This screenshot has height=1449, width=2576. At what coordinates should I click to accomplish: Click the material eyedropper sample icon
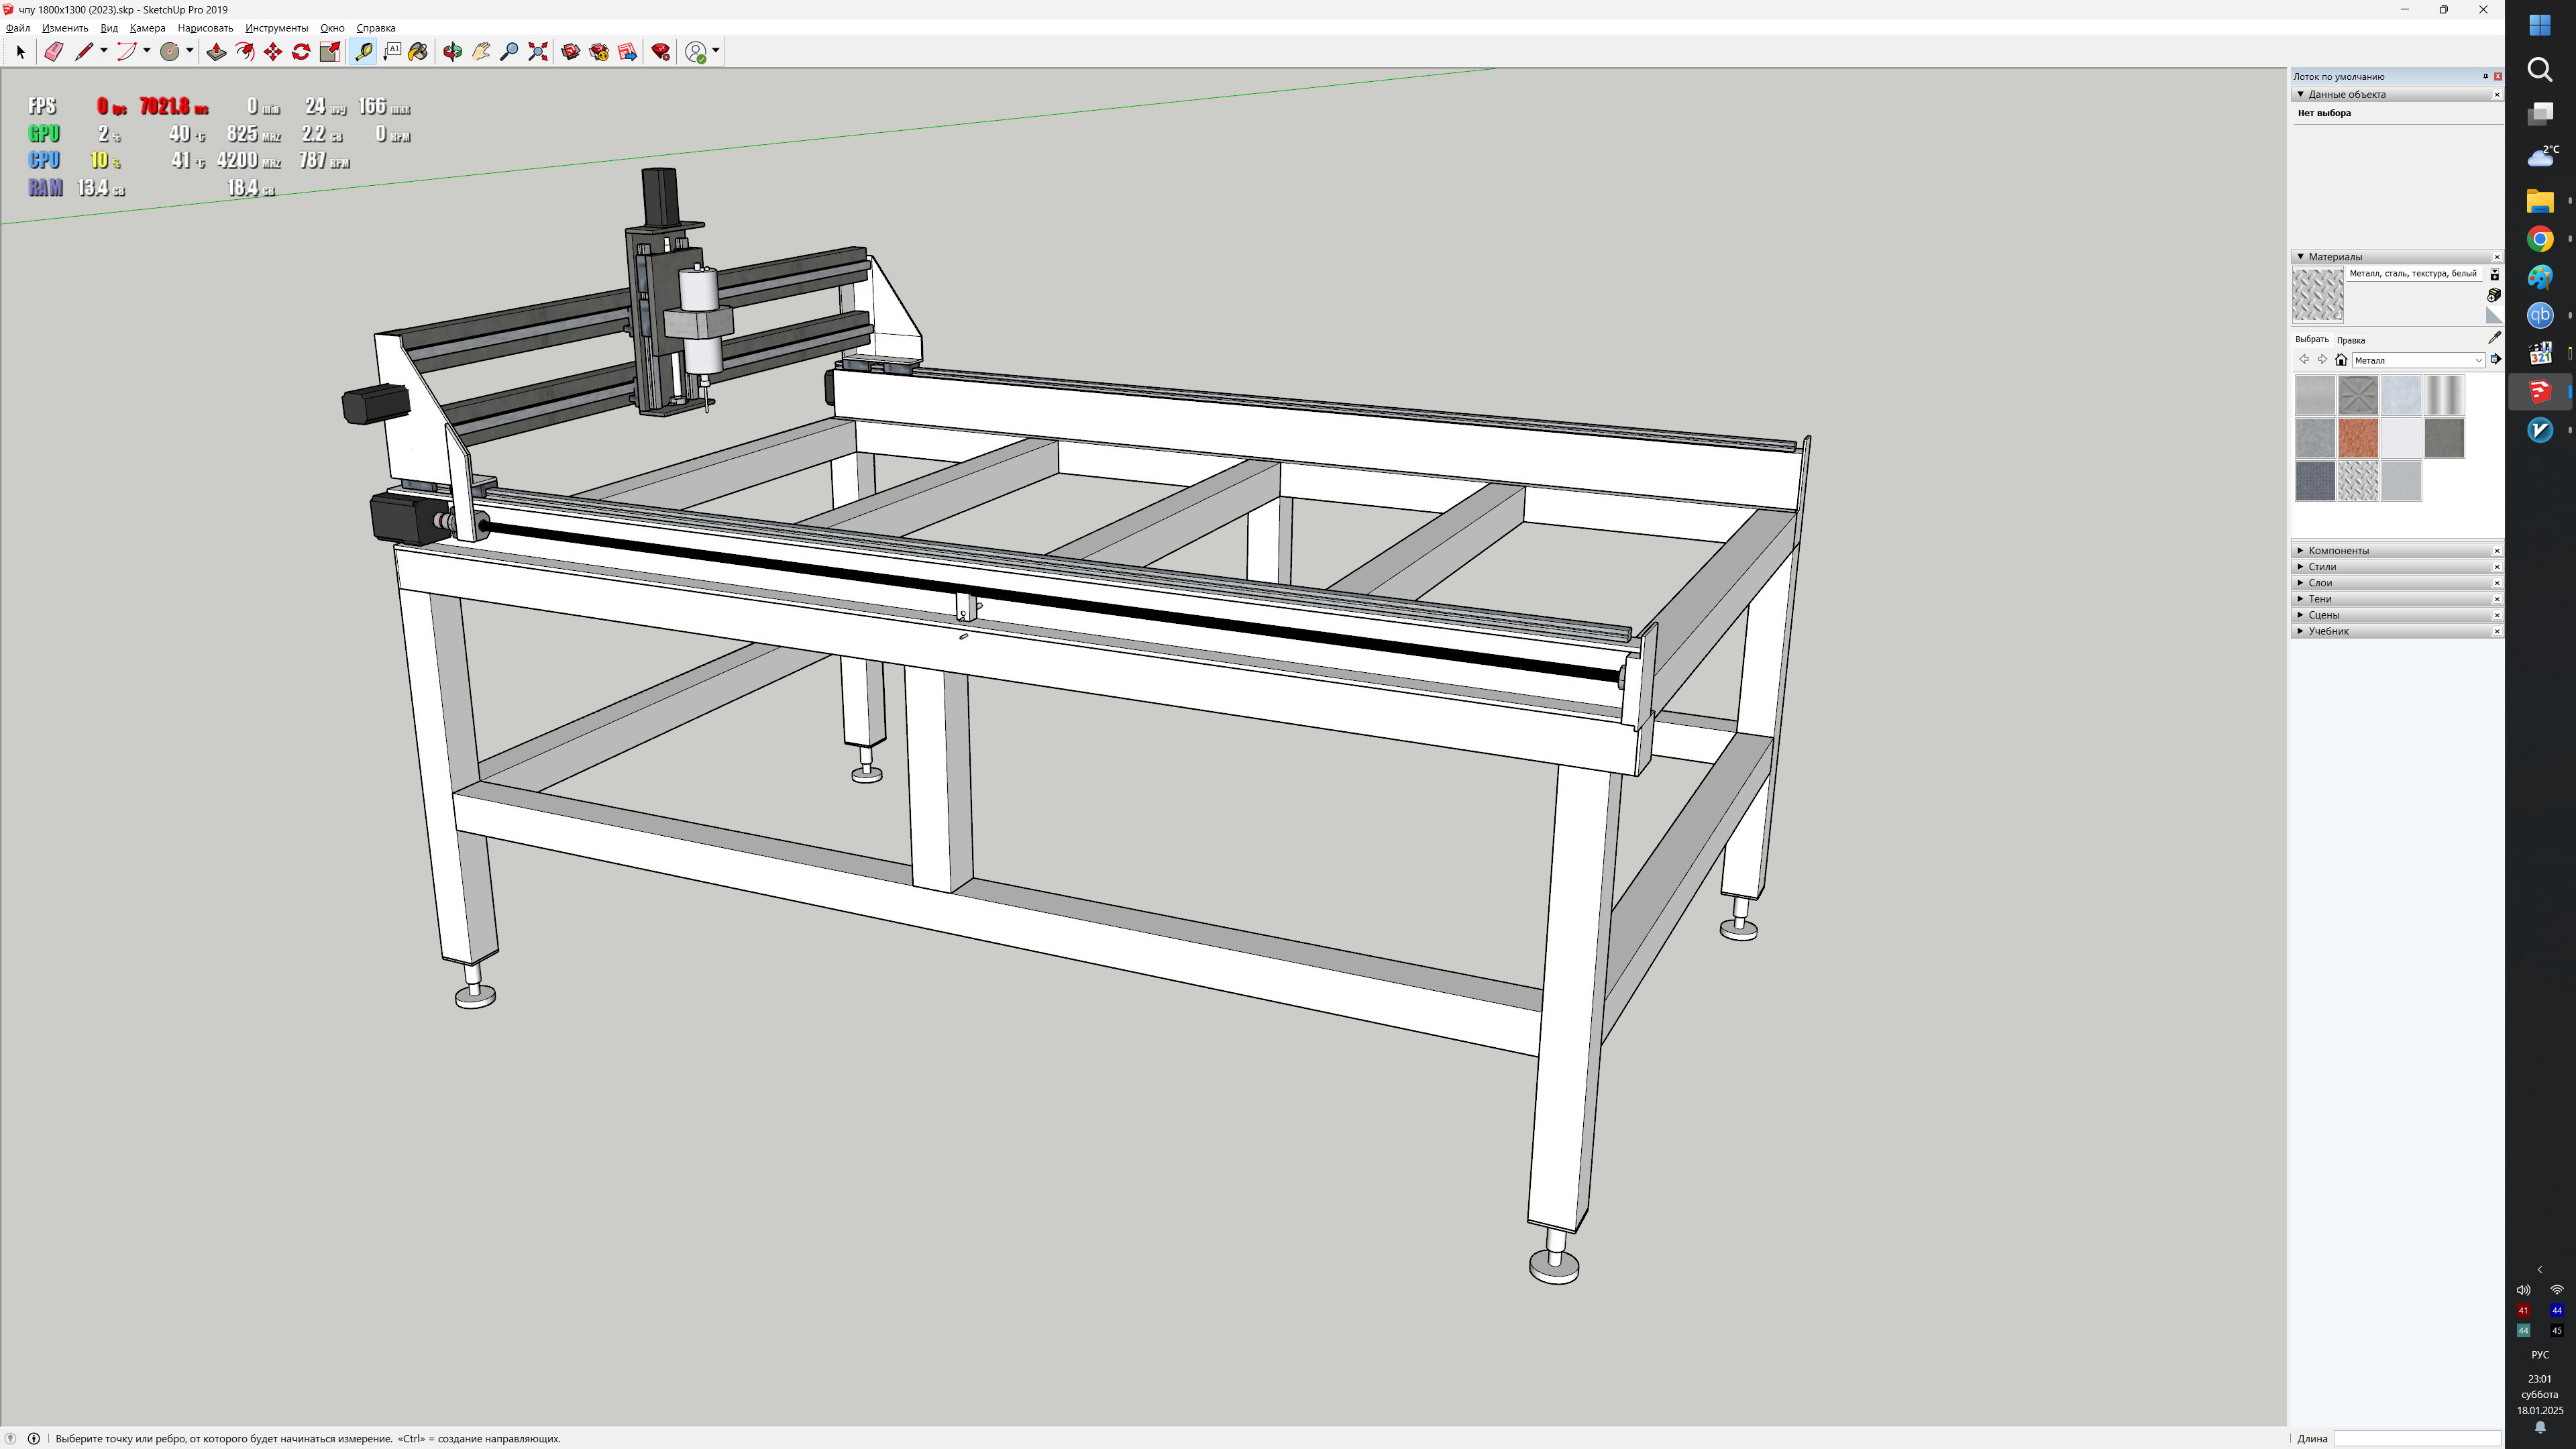click(x=2494, y=338)
